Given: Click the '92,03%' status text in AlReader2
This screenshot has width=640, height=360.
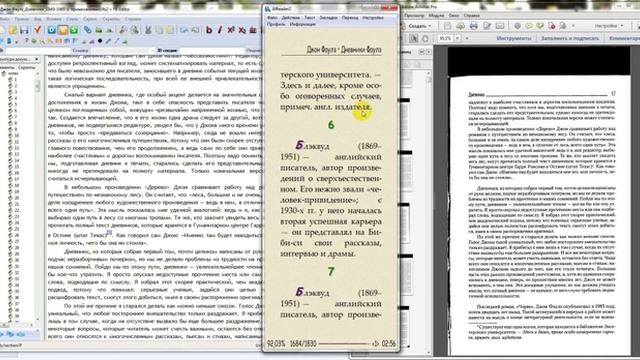Looking at the screenshot, I should coord(276,344).
